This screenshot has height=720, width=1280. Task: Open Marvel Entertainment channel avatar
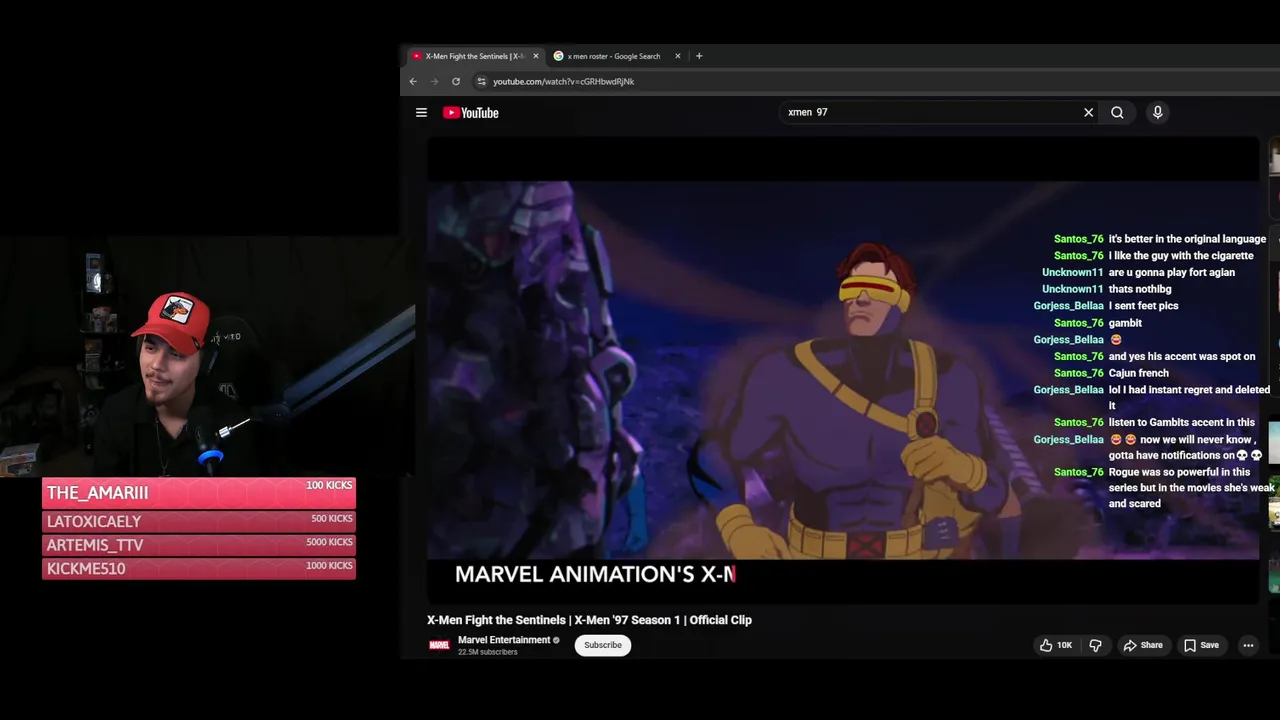[x=439, y=645]
